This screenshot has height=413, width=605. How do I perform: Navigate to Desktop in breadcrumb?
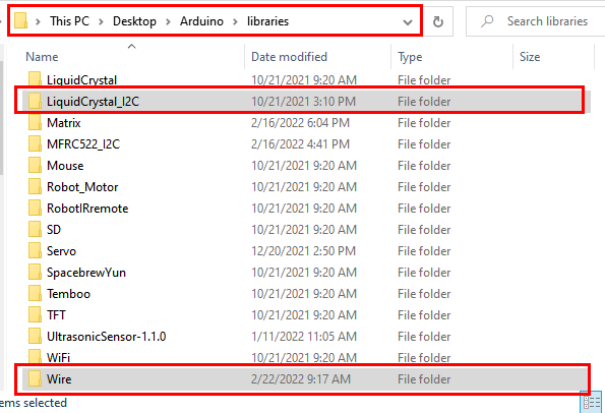pos(134,21)
